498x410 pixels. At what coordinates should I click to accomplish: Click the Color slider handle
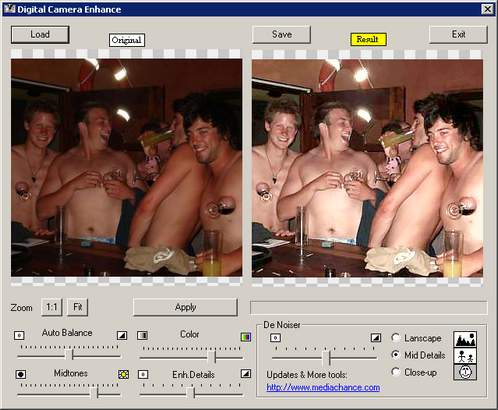pyautogui.click(x=212, y=357)
